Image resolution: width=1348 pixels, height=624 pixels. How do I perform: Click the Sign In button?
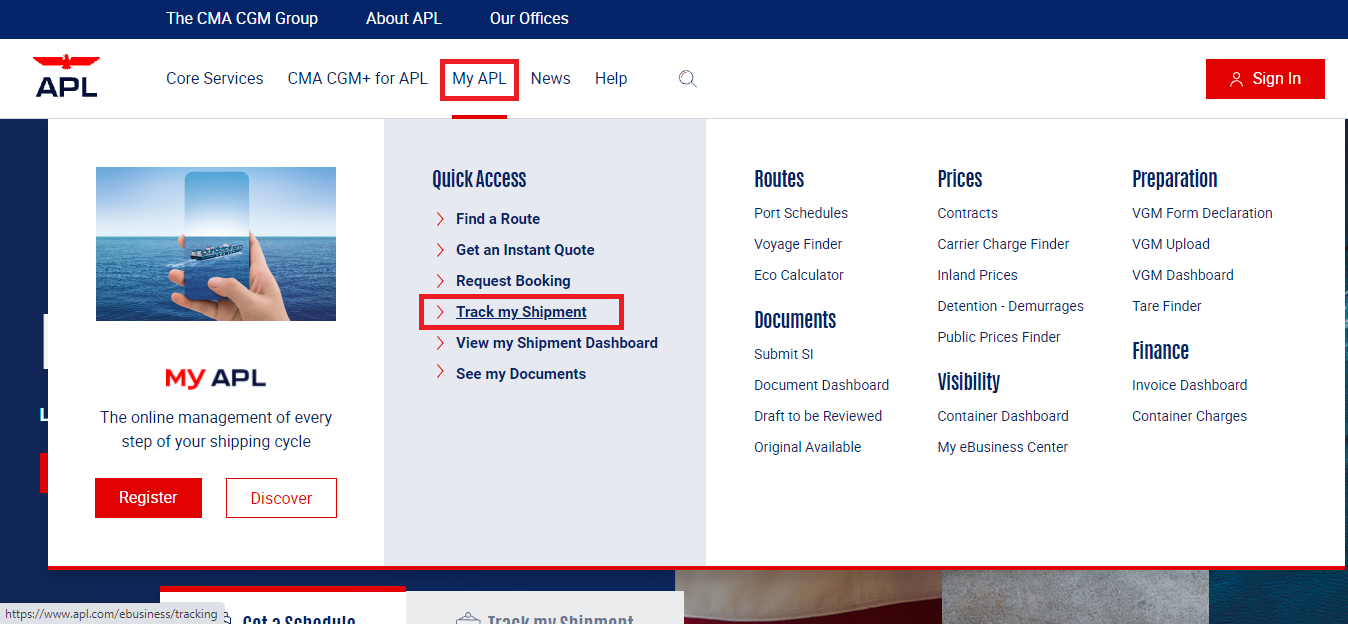point(1265,79)
